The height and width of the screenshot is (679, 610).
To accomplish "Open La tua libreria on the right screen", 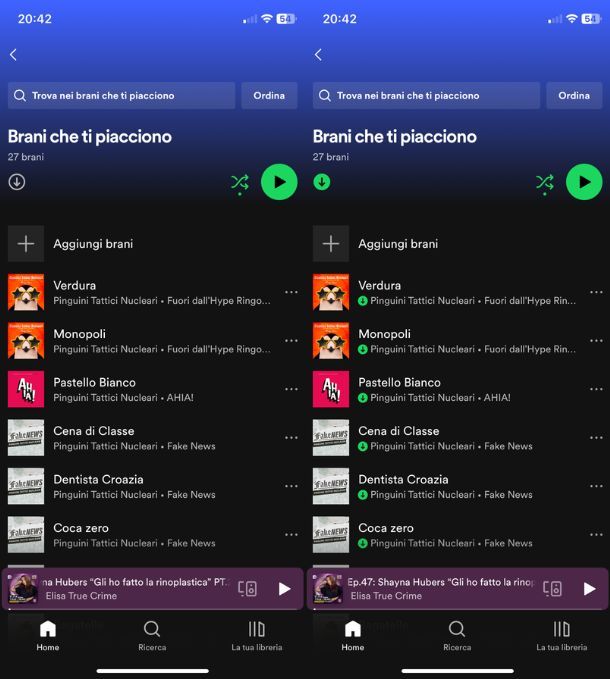I will click(562, 636).
